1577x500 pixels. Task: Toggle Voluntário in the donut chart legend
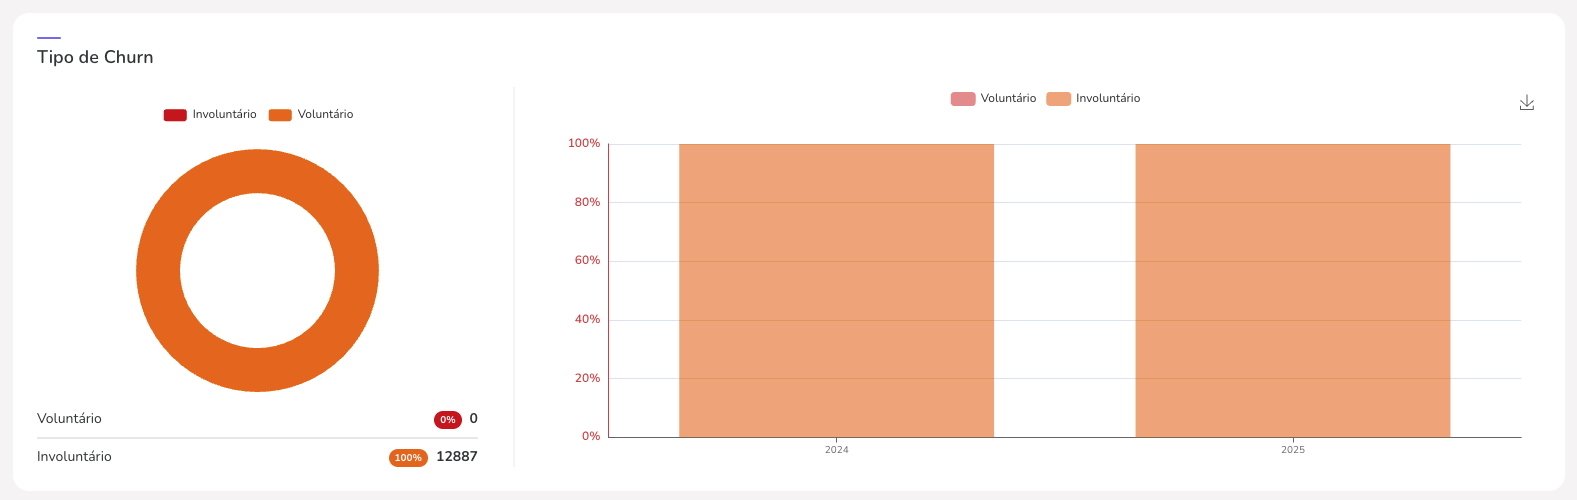tap(311, 115)
